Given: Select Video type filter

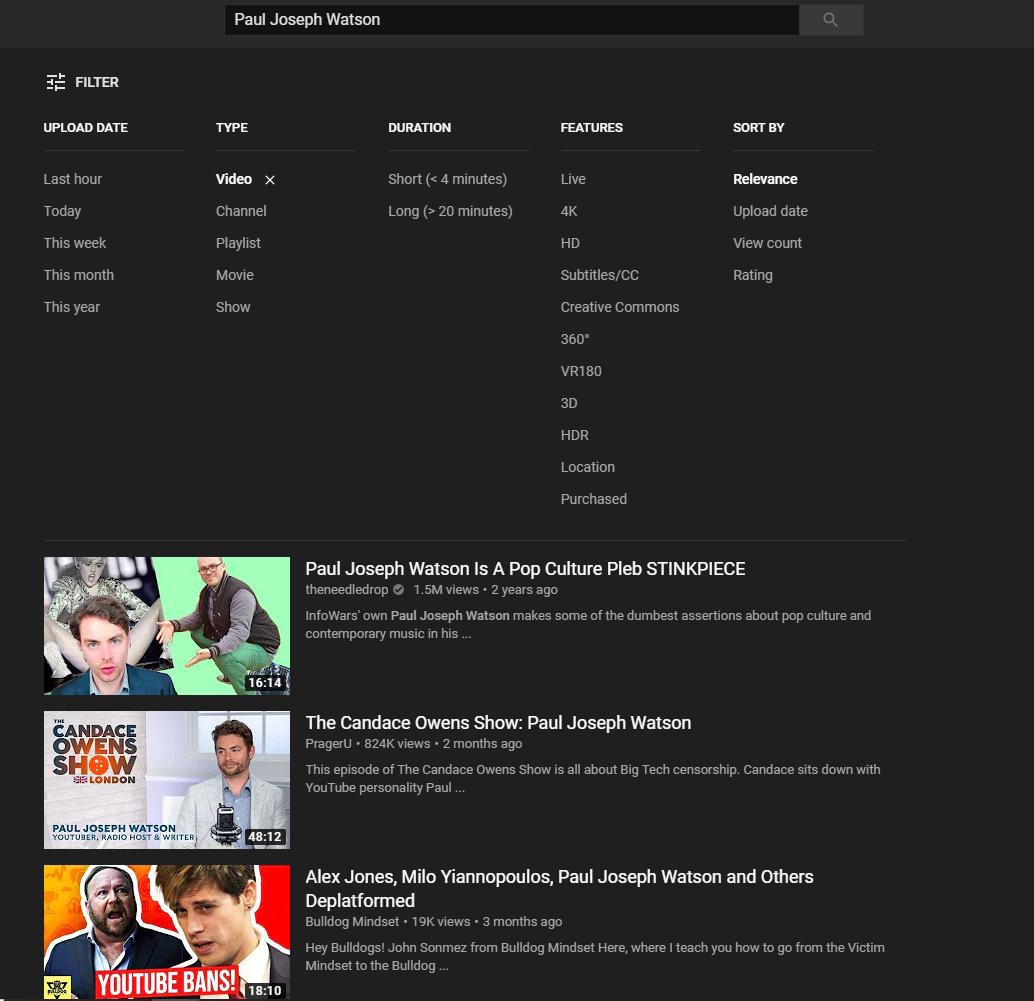Looking at the screenshot, I should [233, 179].
